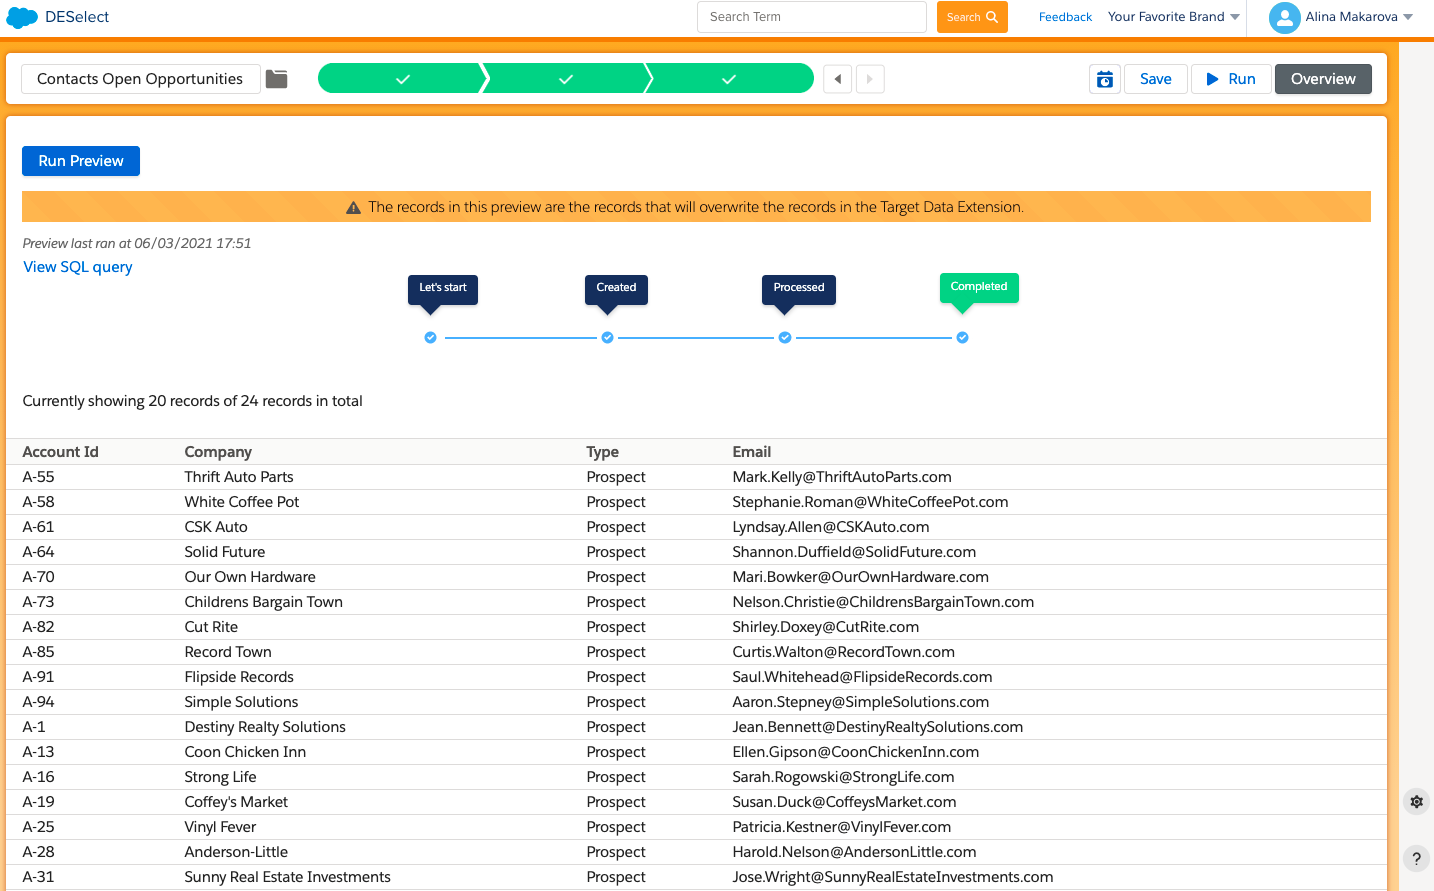Expand the Your Favorite Brand dropdown
The width and height of the screenshot is (1434, 891).
coord(1173,17)
